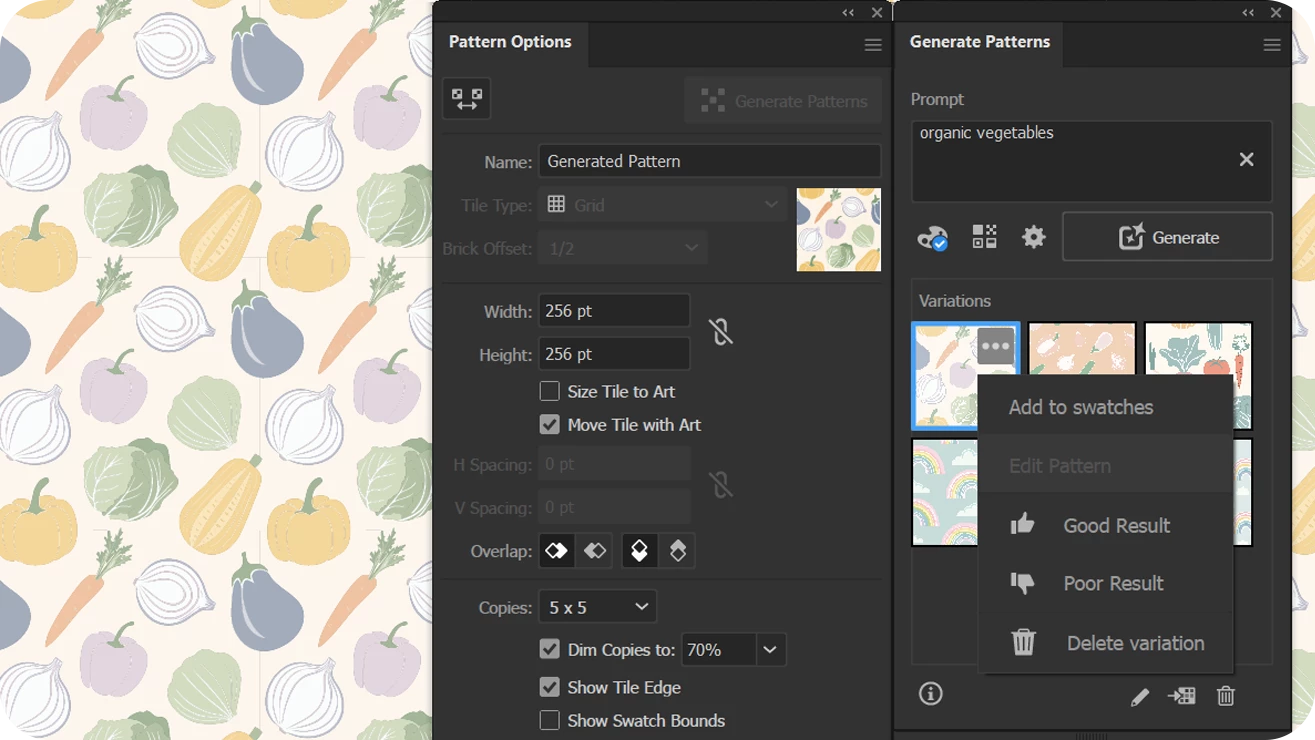Image resolution: width=1315 pixels, height=740 pixels.
Task: Open the Tile Type Grid dropdown
Action: click(663, 205)
